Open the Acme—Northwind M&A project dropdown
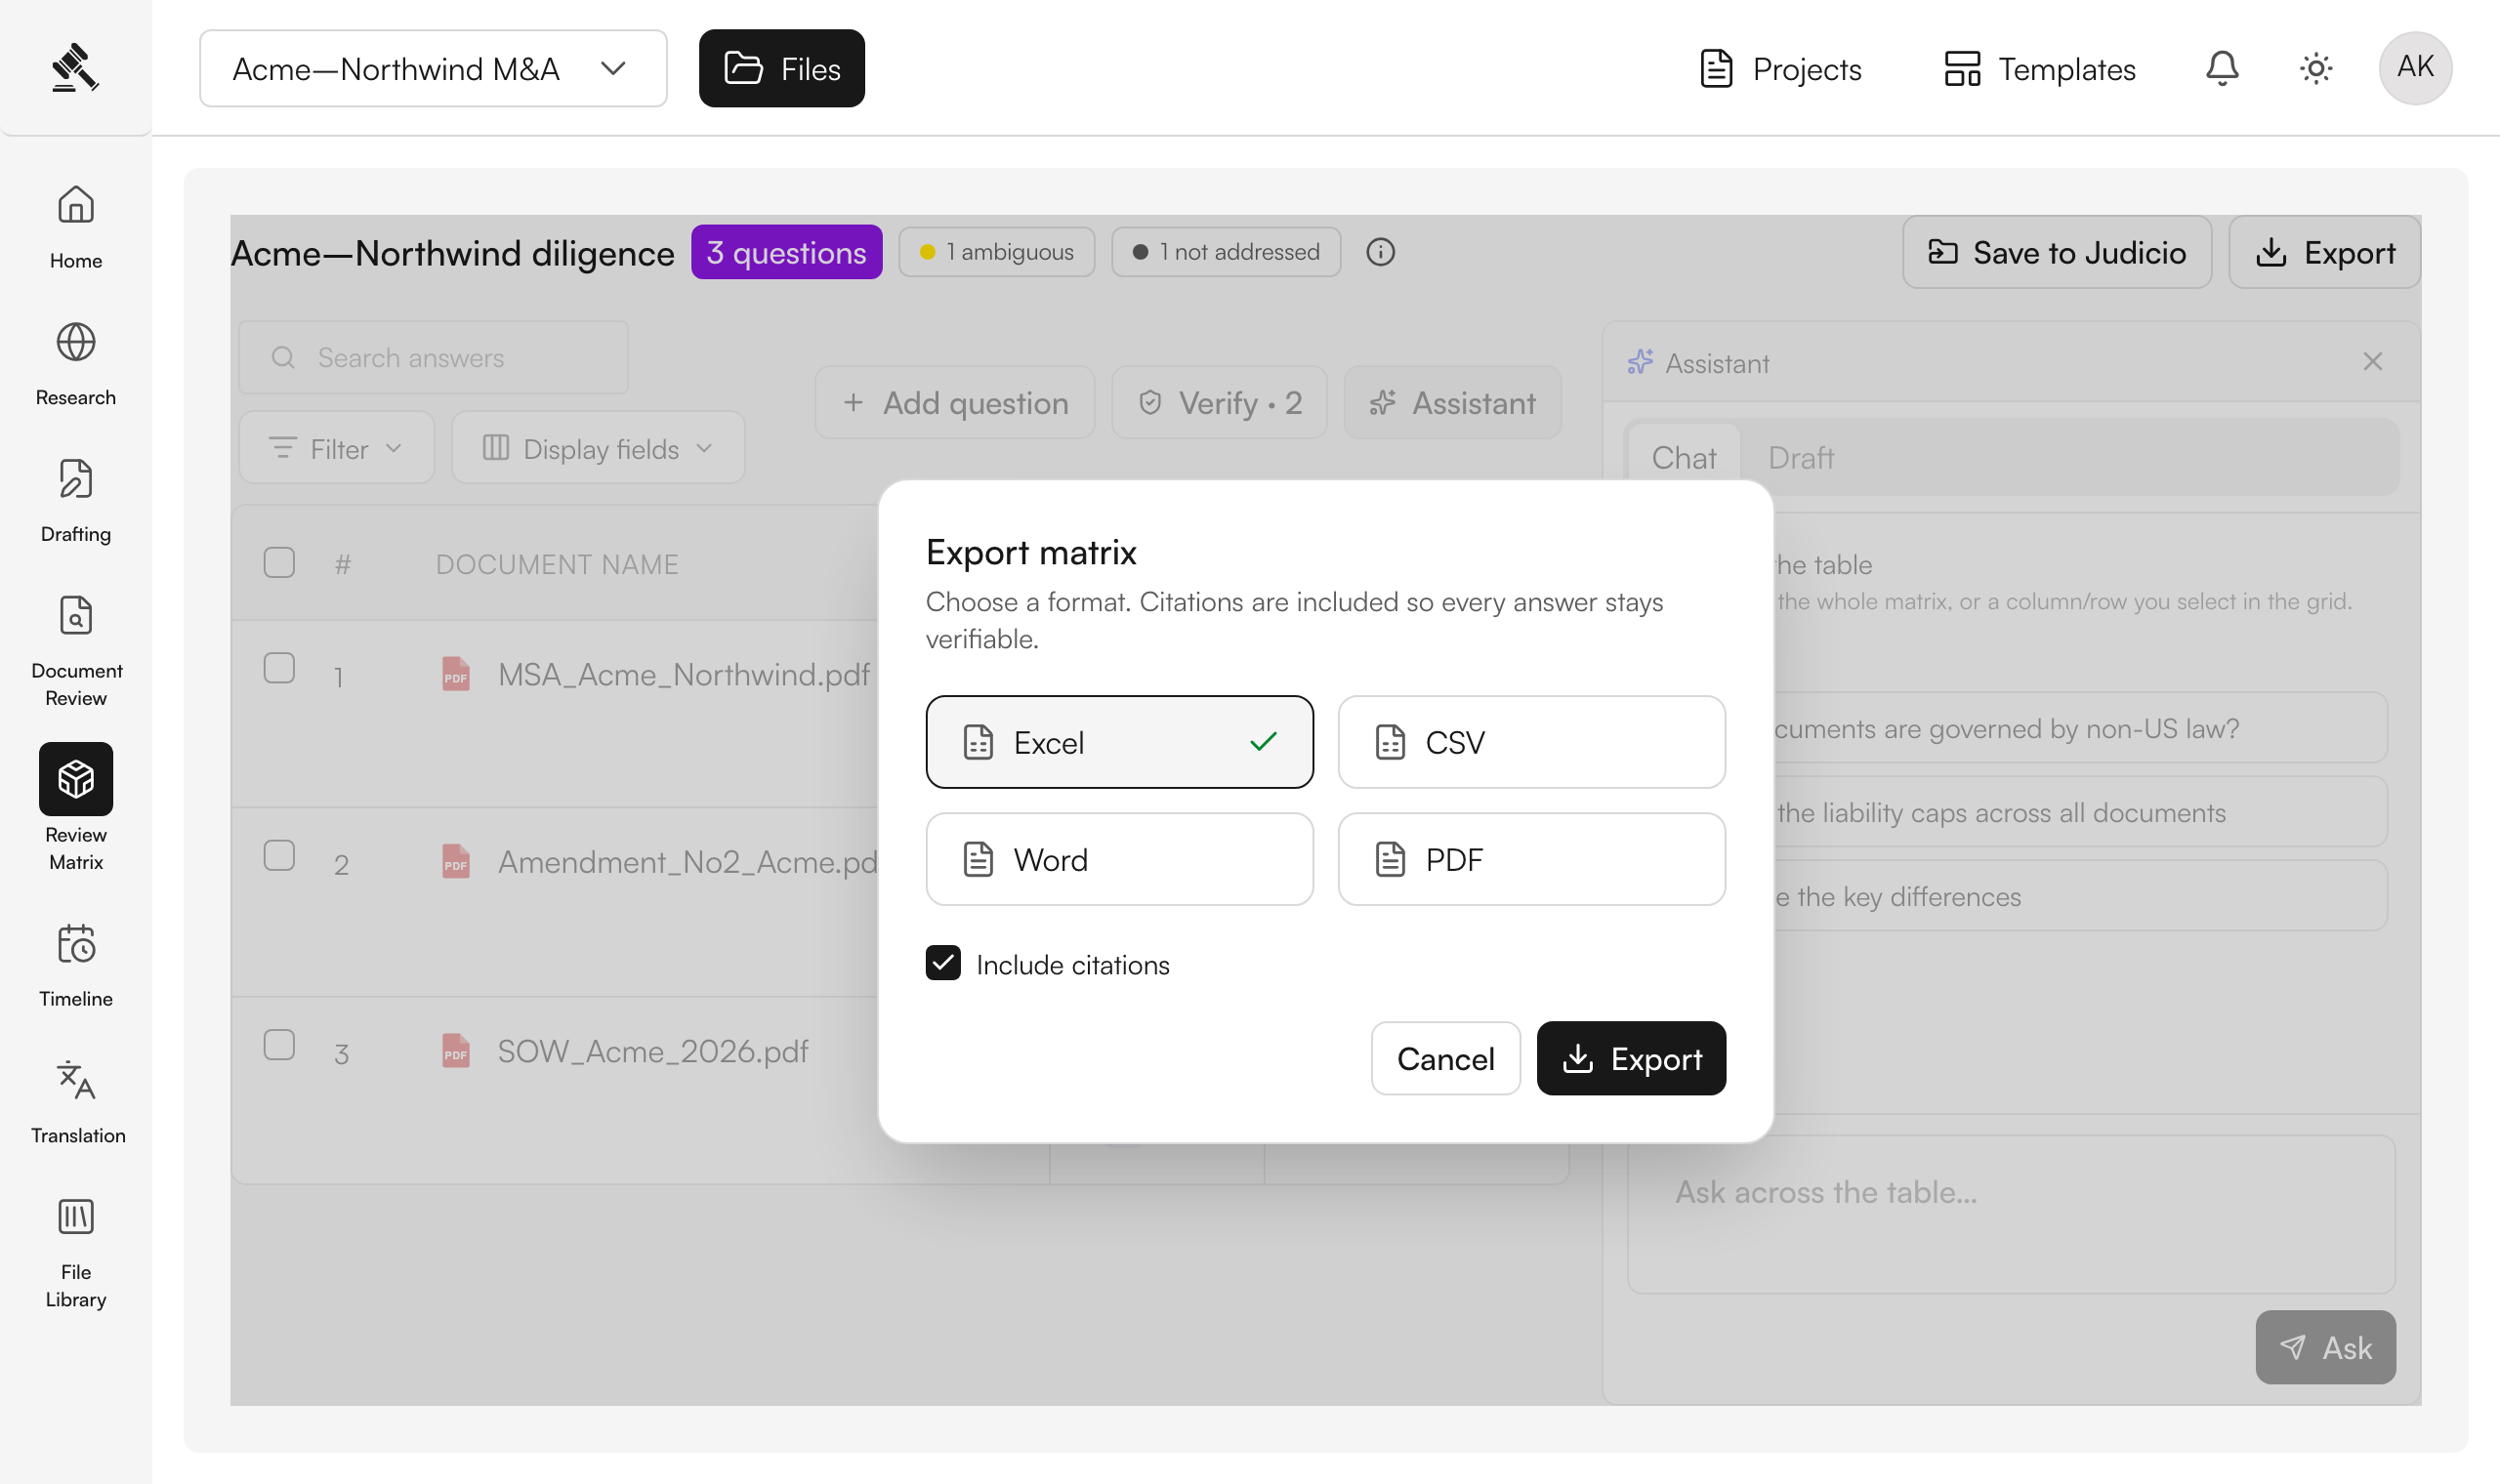 (x=433, y=68)
